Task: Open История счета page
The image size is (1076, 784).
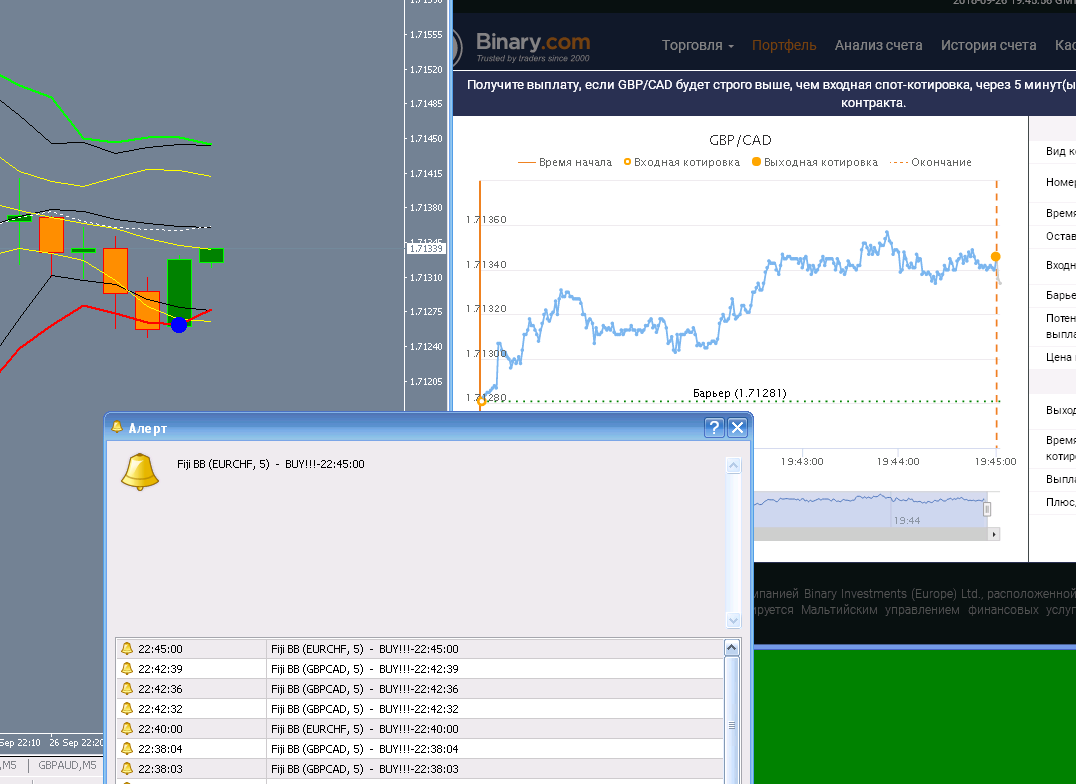Action: [x=988, y=45]
